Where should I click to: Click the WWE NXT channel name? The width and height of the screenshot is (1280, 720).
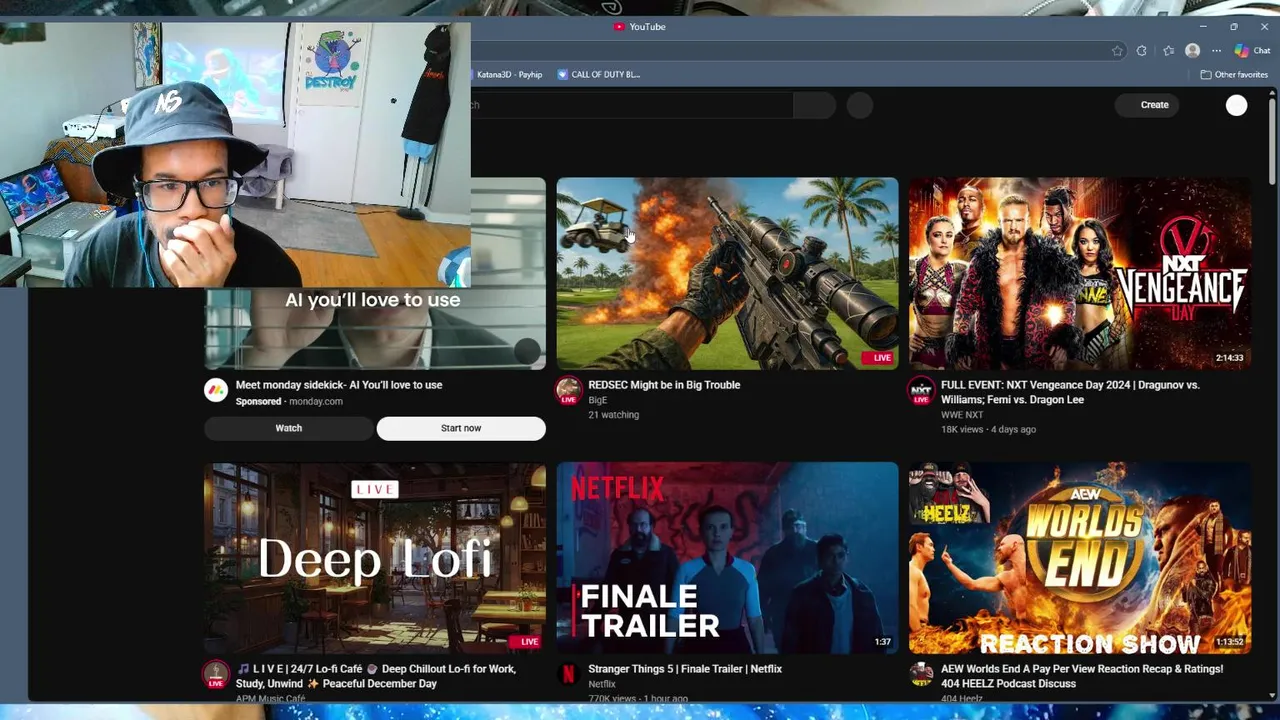point(962,415)
